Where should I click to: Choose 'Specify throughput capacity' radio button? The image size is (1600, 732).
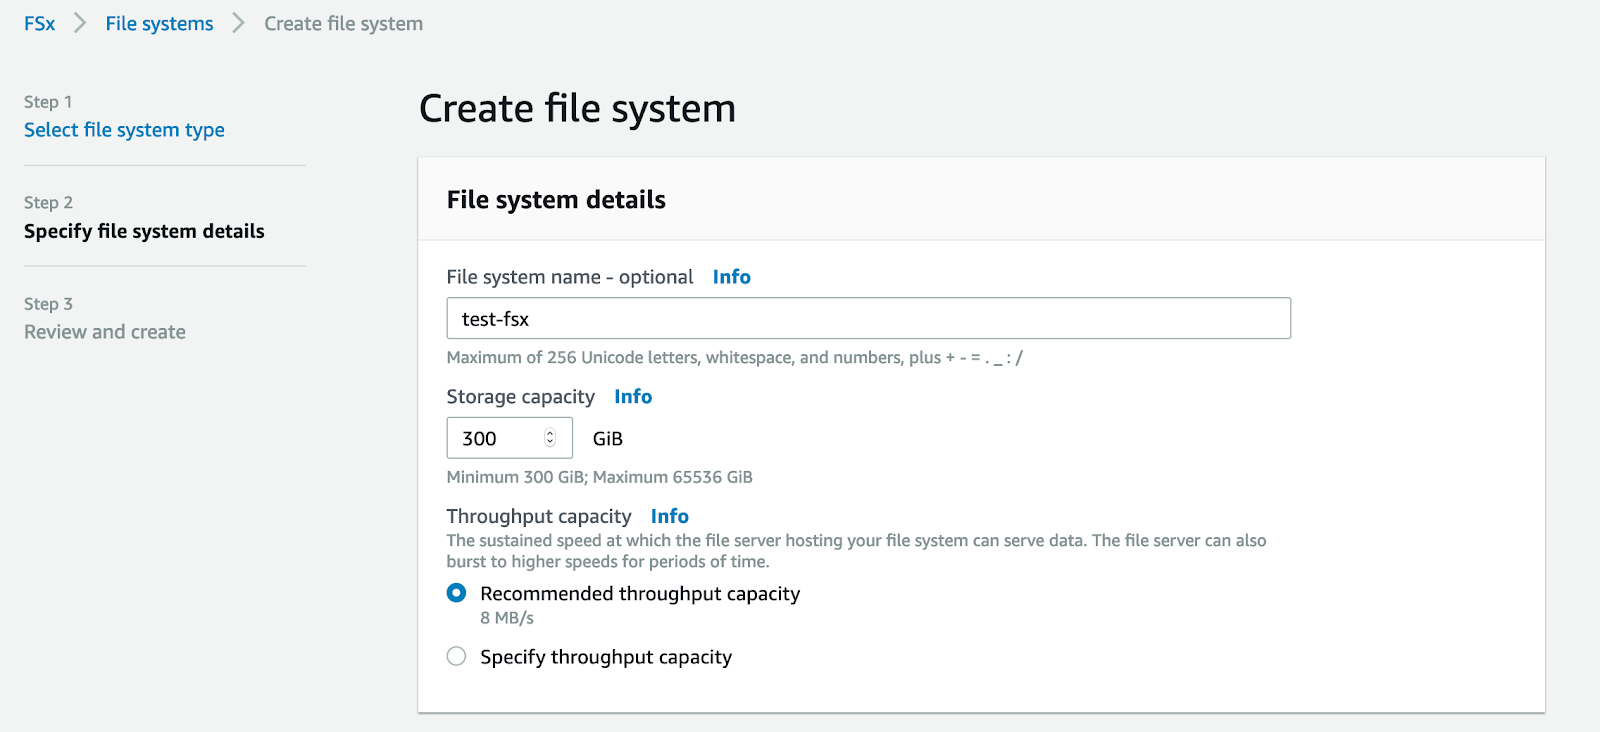pyautogui.click(x=457, y=657)
